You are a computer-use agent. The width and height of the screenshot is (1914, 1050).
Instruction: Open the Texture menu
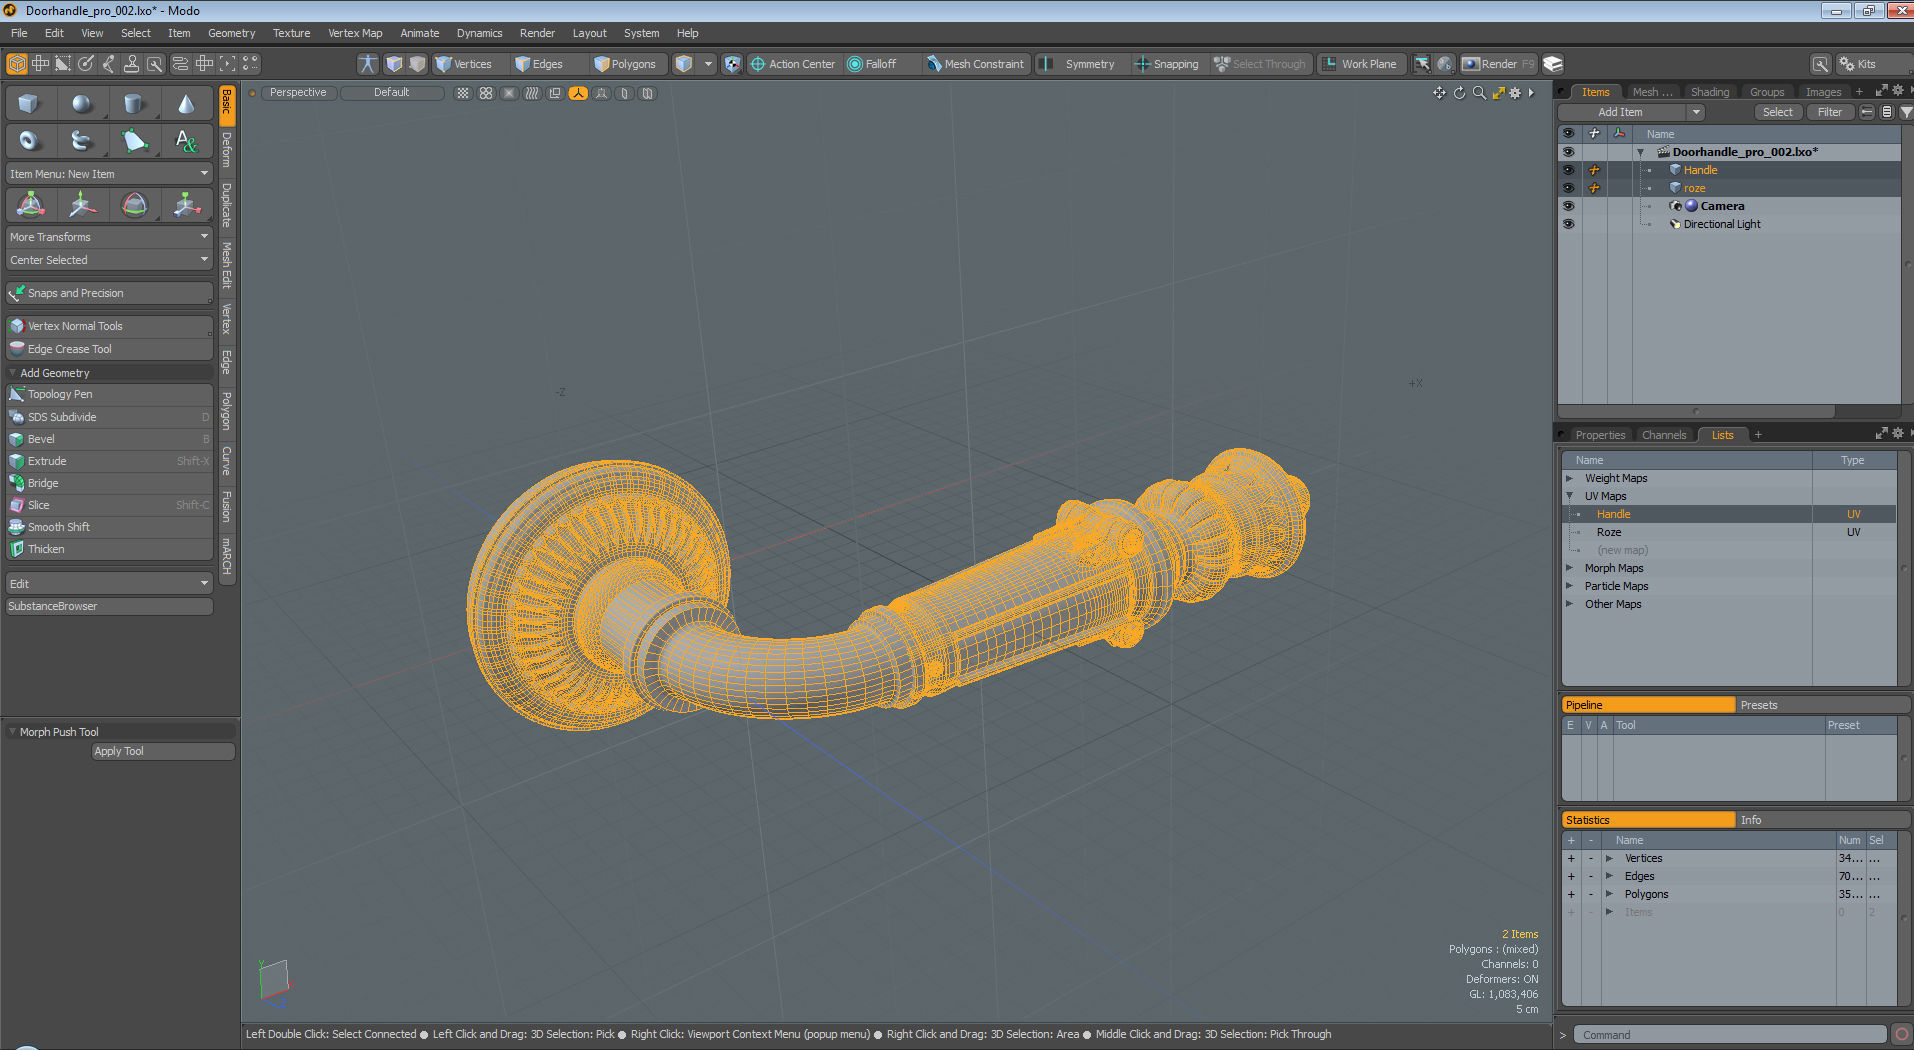291,33
